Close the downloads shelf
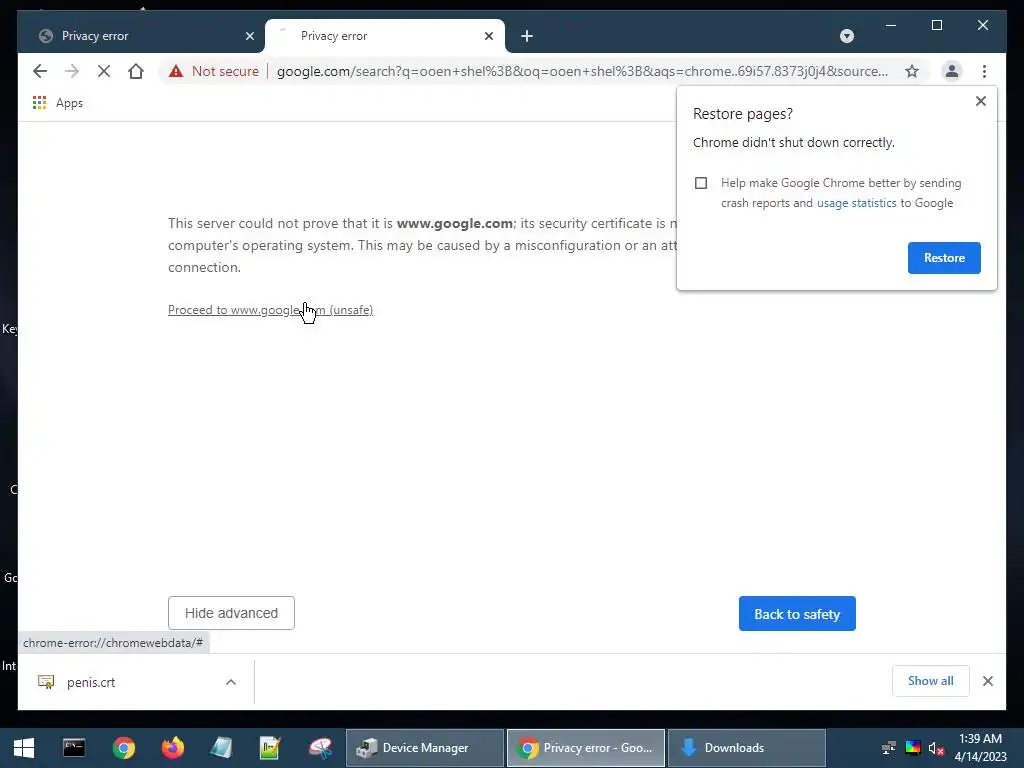1024x768 pixels. pyautogui.click(x=987, y=681)
